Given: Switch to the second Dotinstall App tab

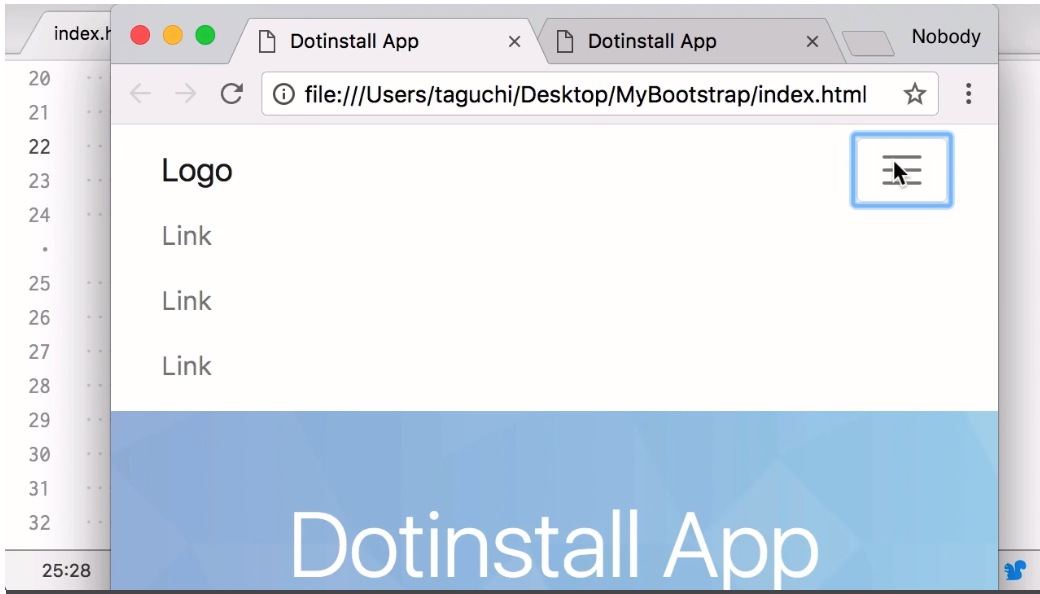Looking at the screenshot, I should 670,41.
